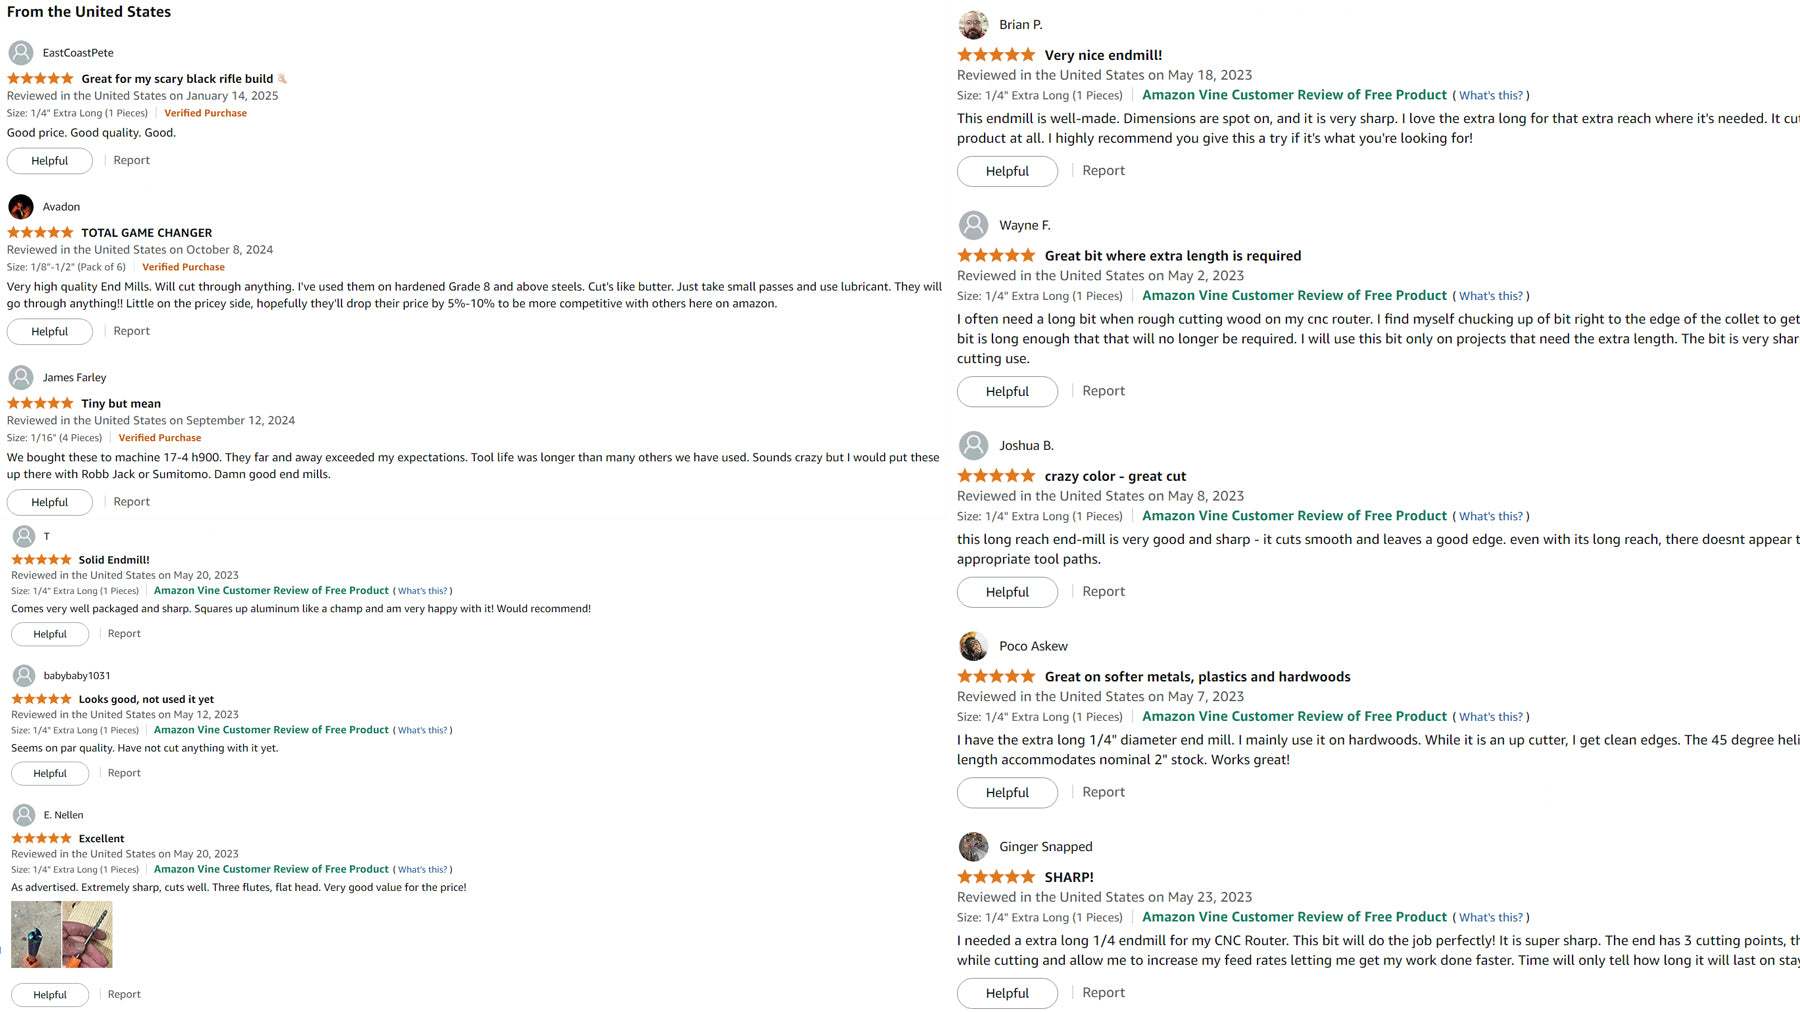
Task: Mark Brian P.'s review as Helpful
Action: 1007,171
